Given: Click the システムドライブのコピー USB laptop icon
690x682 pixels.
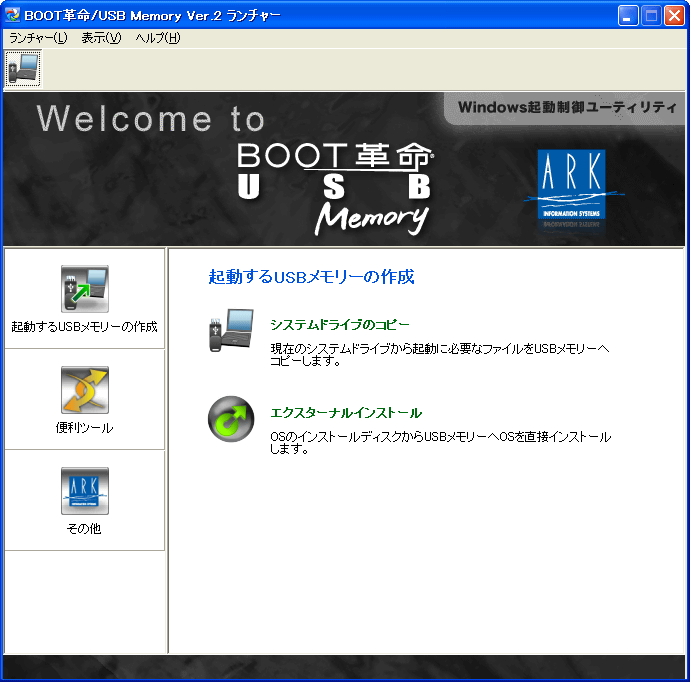Looking at the screenshot, I should [x=231, y=330].
